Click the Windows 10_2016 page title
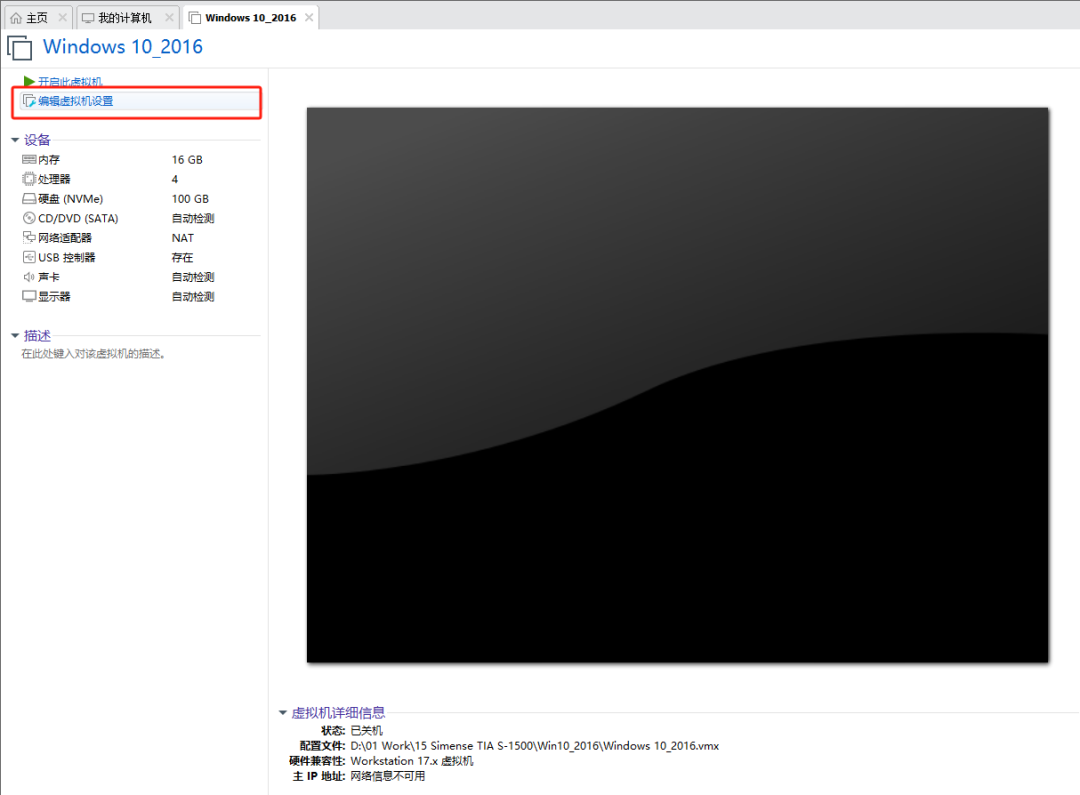1080x795 pixels. click(123, 47)
